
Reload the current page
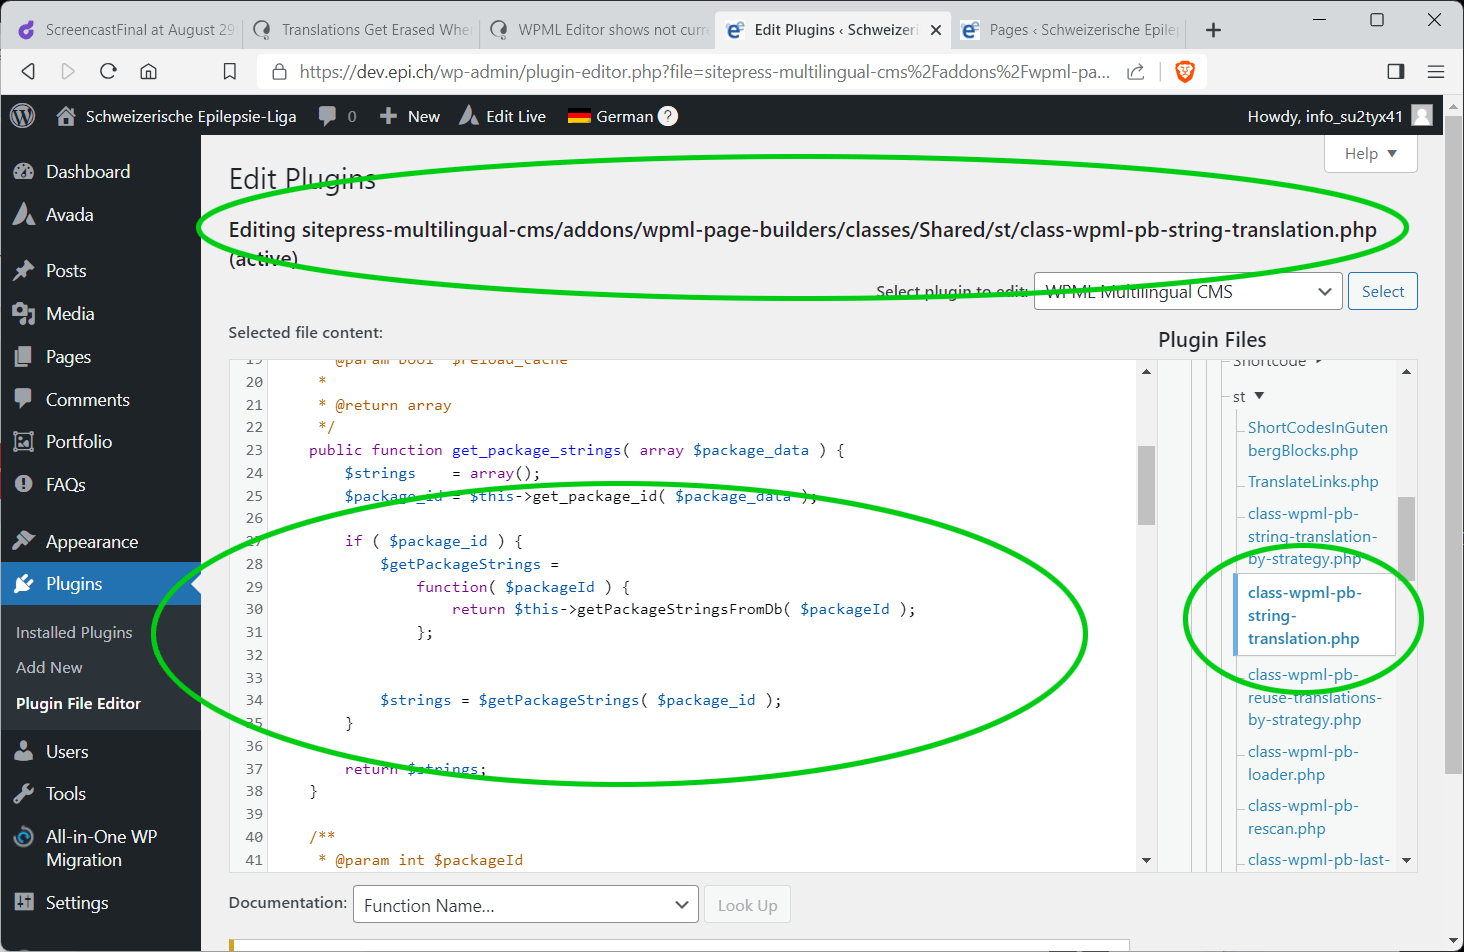[108, 71]
